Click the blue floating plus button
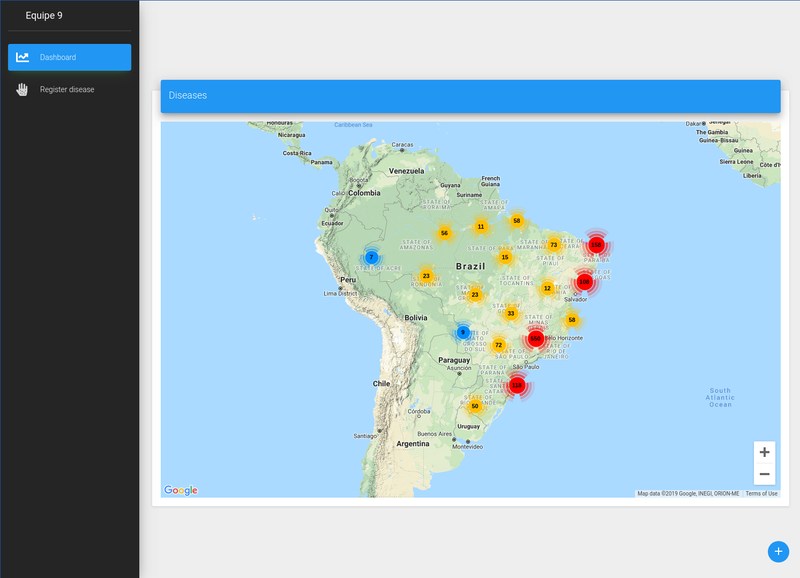The image size is (800, 578). (x=779, y=551)
